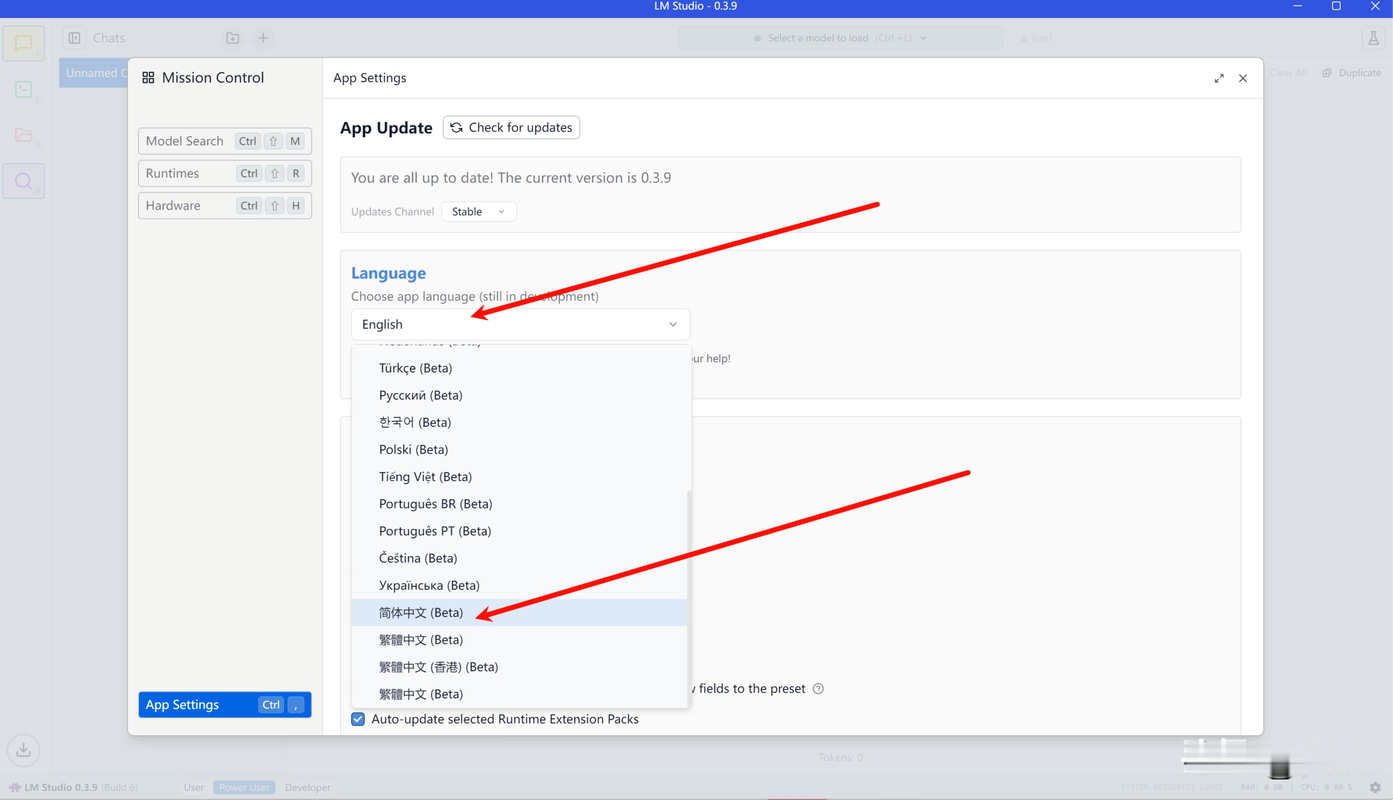Select Tiếng Việt (Beta) language
Screen dimensions: 1393x800
click(519, 476)
